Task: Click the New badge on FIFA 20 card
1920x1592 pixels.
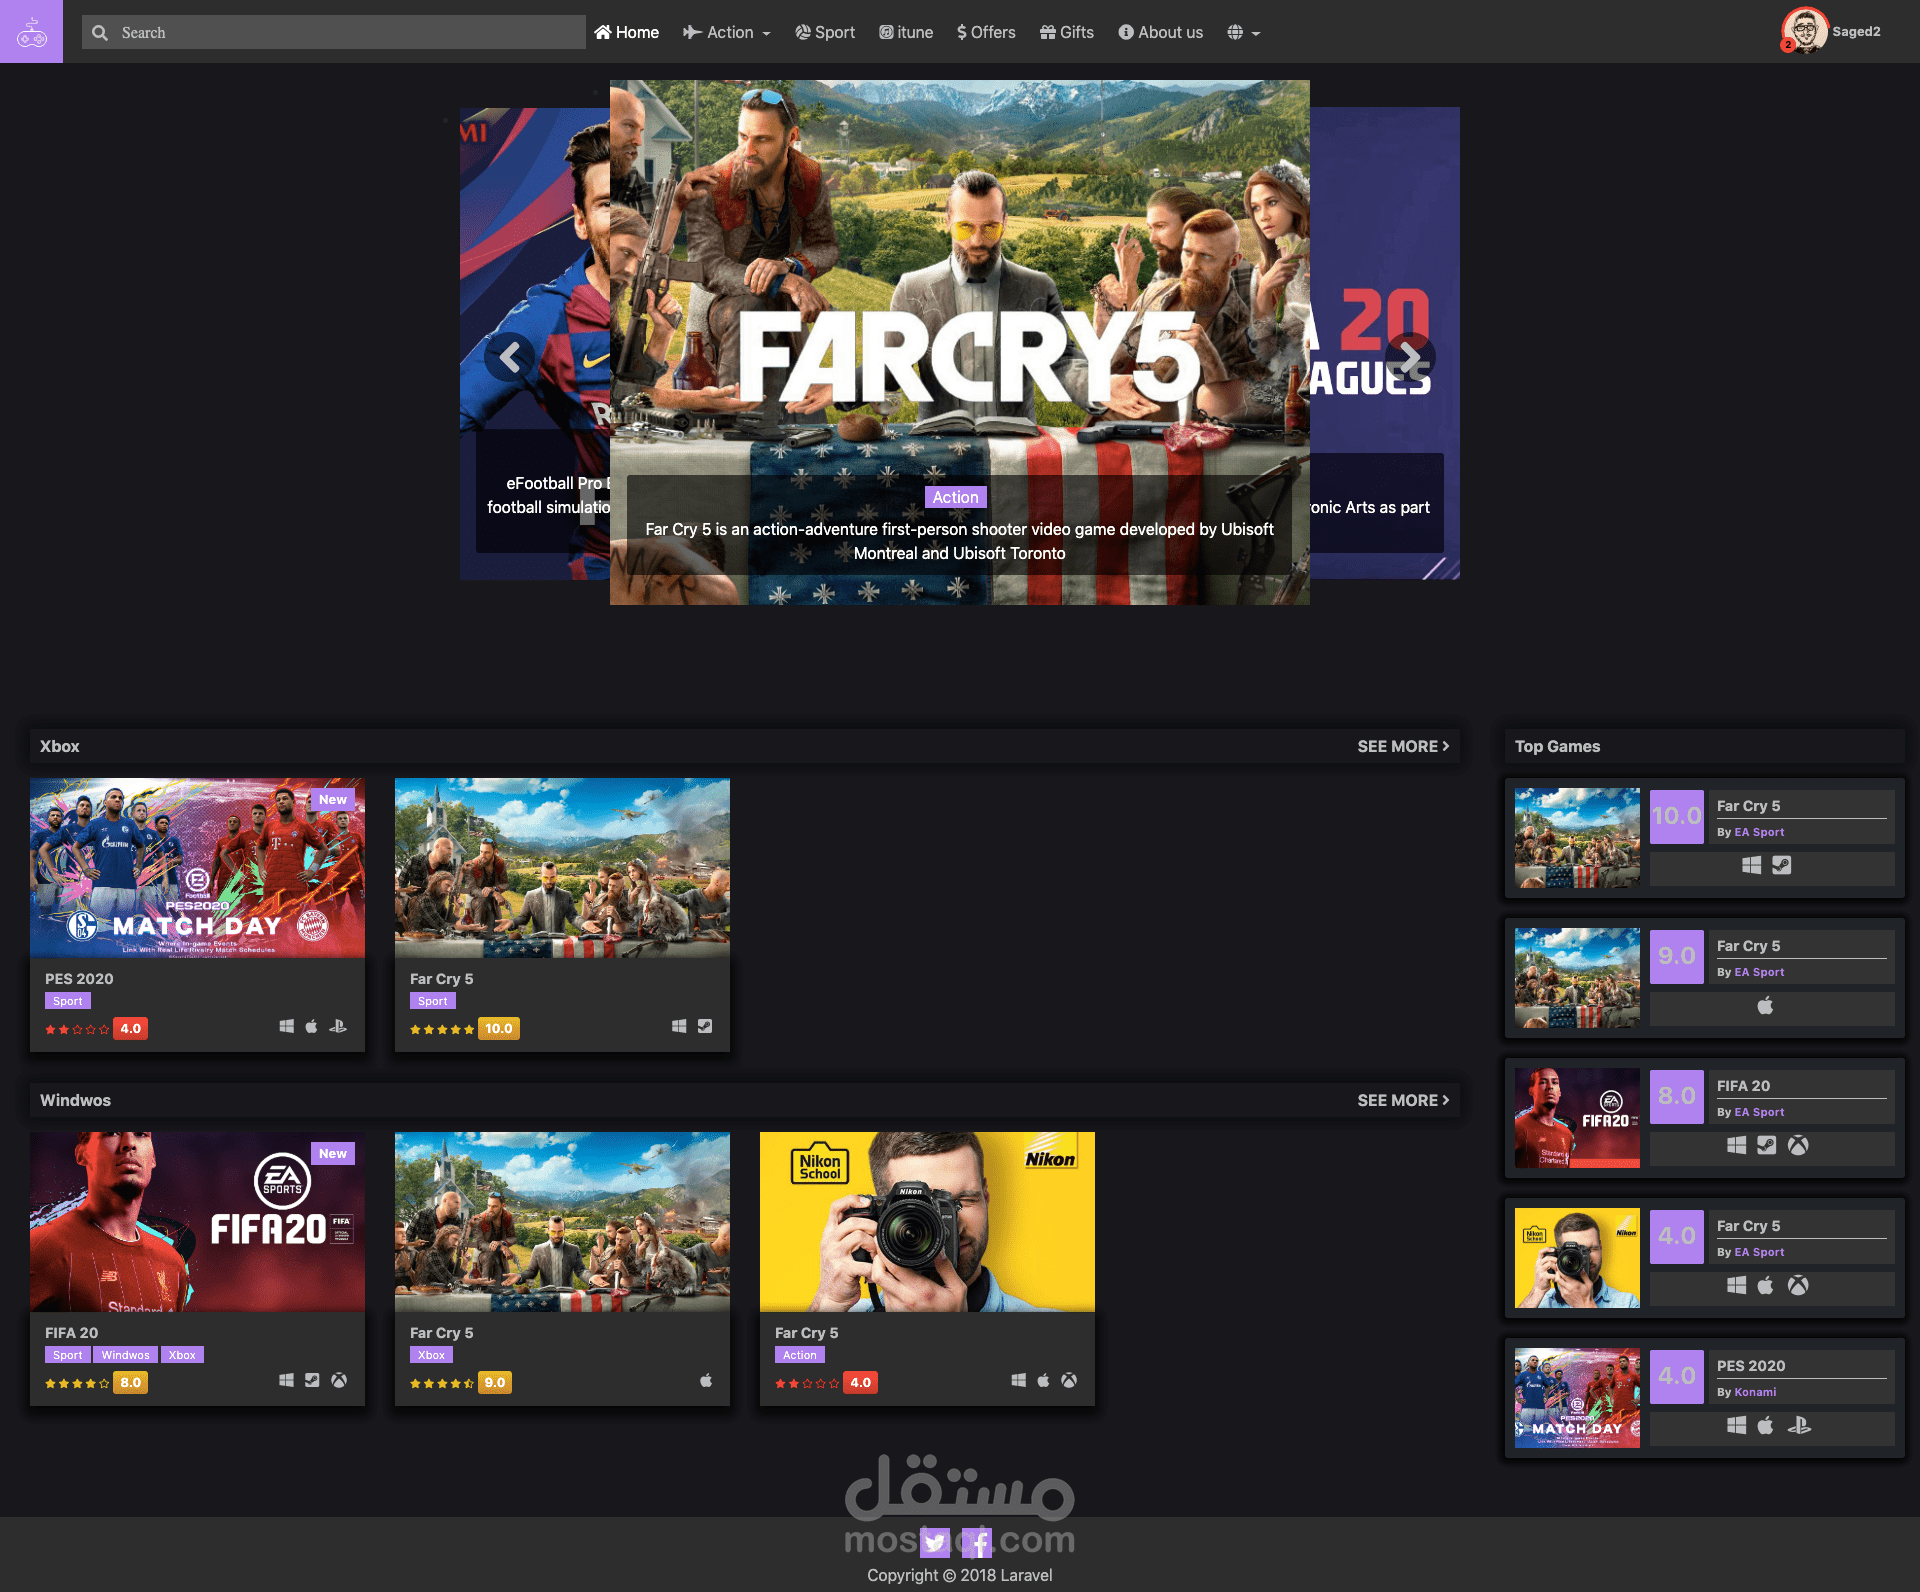Action: point(333,1154)
